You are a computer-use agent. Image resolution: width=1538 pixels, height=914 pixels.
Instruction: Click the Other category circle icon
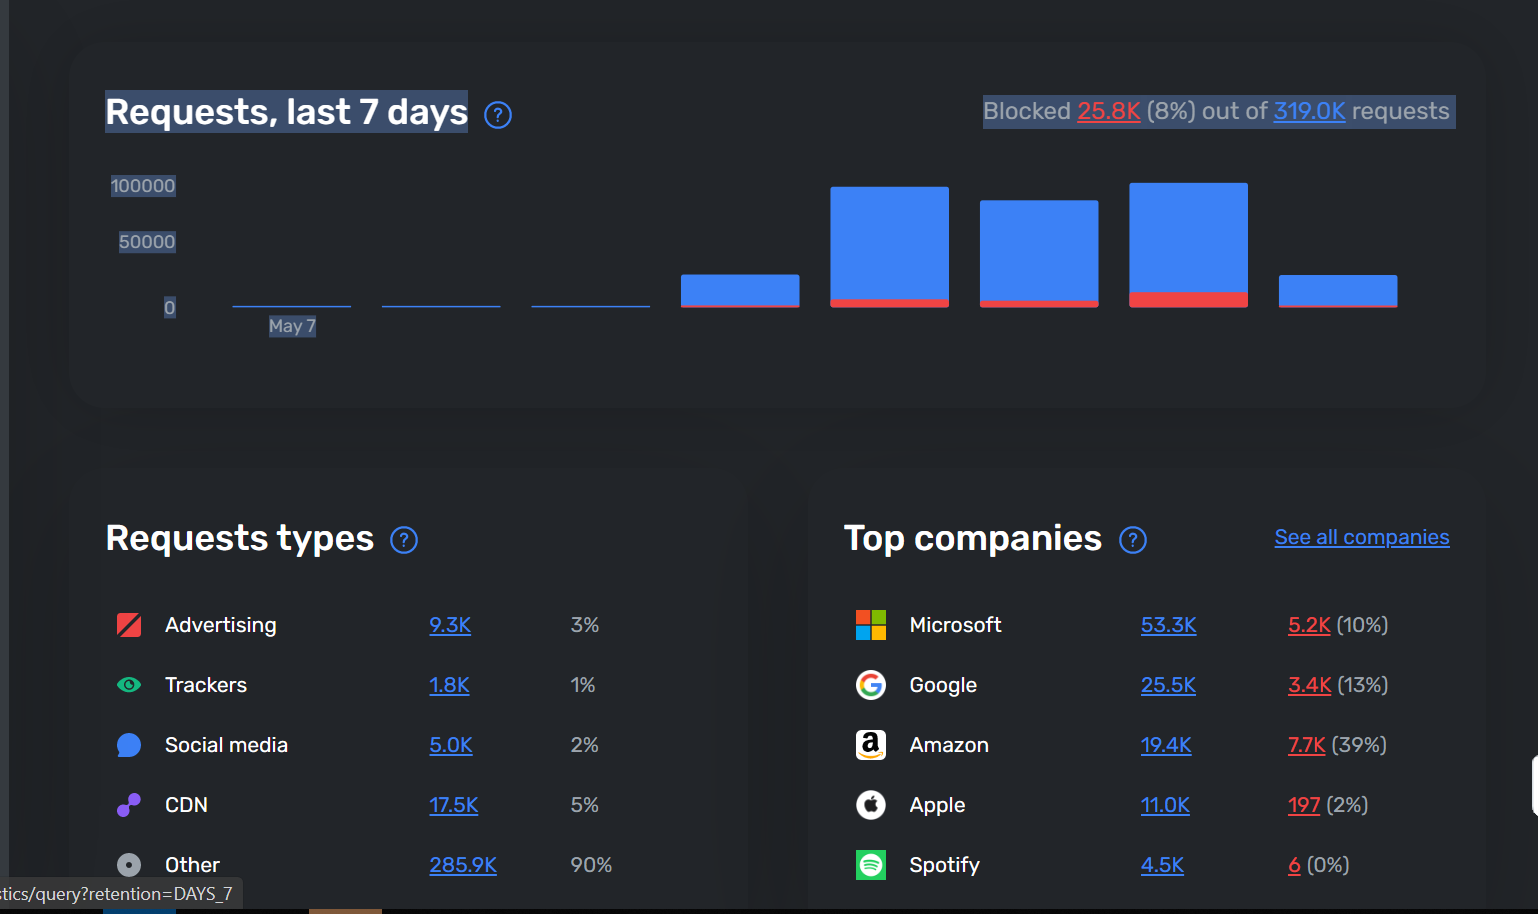pos(129,865)
